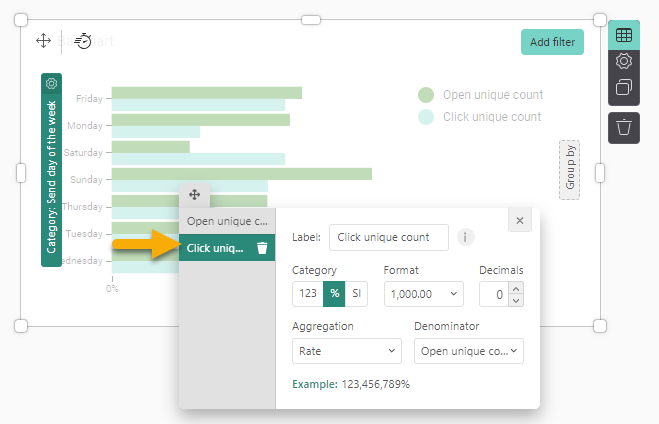The image size is (659, 424).
Task: Click the Group by slot
Action: click(x=570, y=168)
